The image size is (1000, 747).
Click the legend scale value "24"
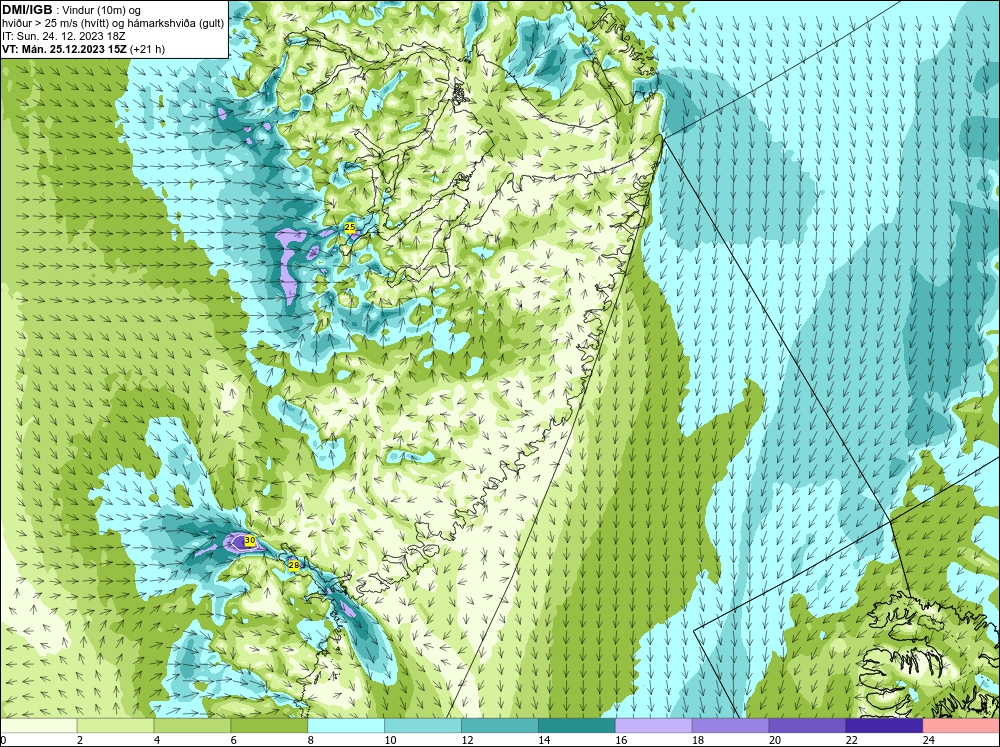929,740
